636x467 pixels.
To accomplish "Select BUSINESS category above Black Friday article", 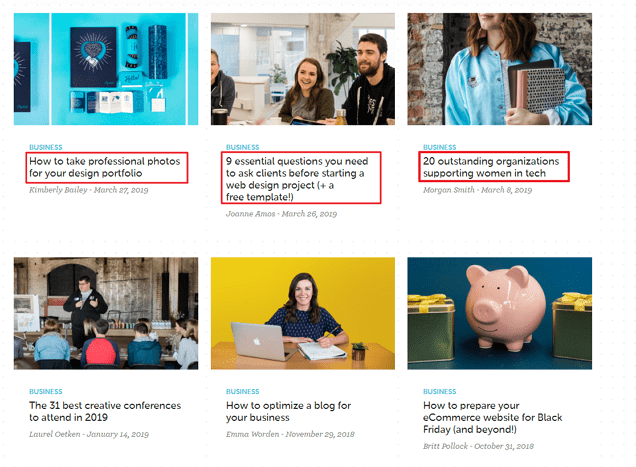I will tap(440, 391).
